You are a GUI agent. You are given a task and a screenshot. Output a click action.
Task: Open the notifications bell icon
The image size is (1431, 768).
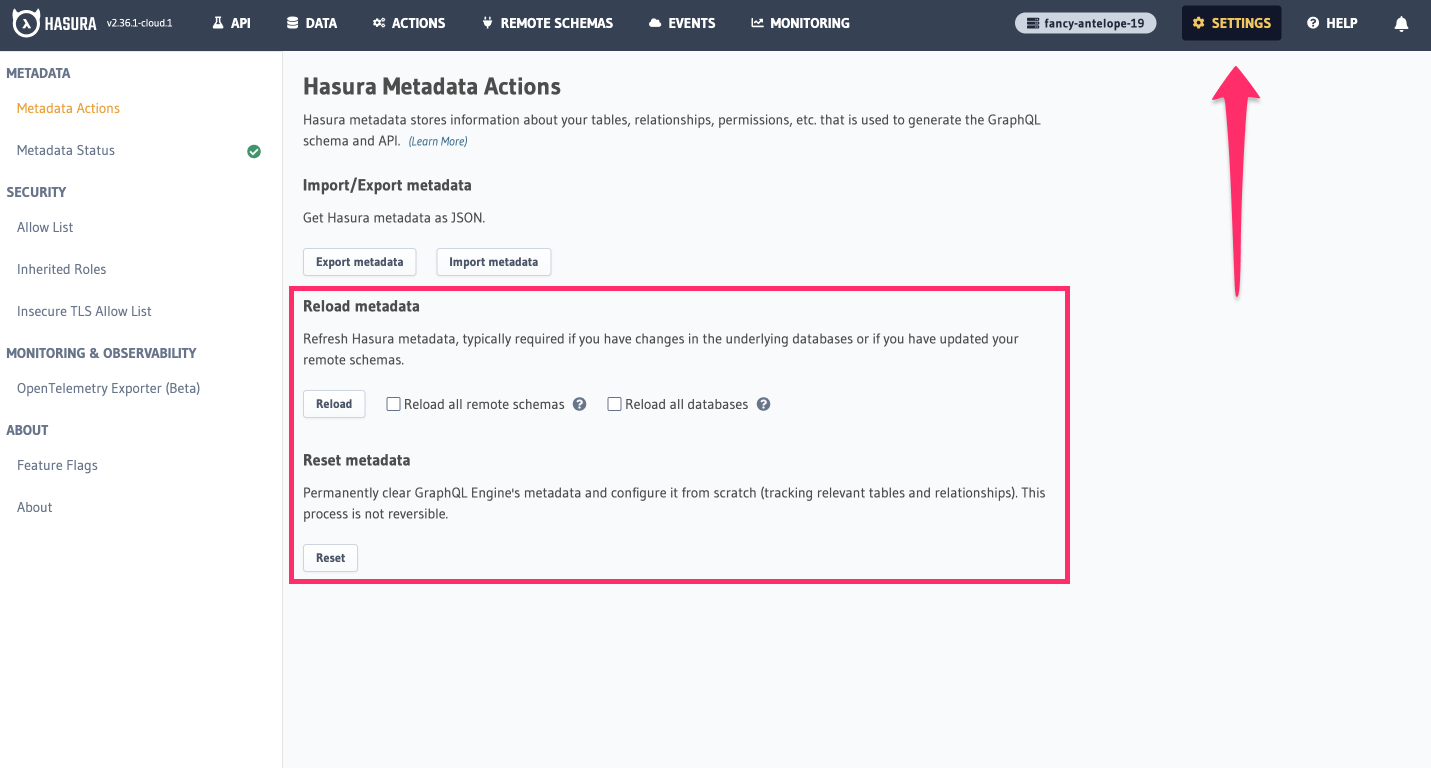(1400, 22)
